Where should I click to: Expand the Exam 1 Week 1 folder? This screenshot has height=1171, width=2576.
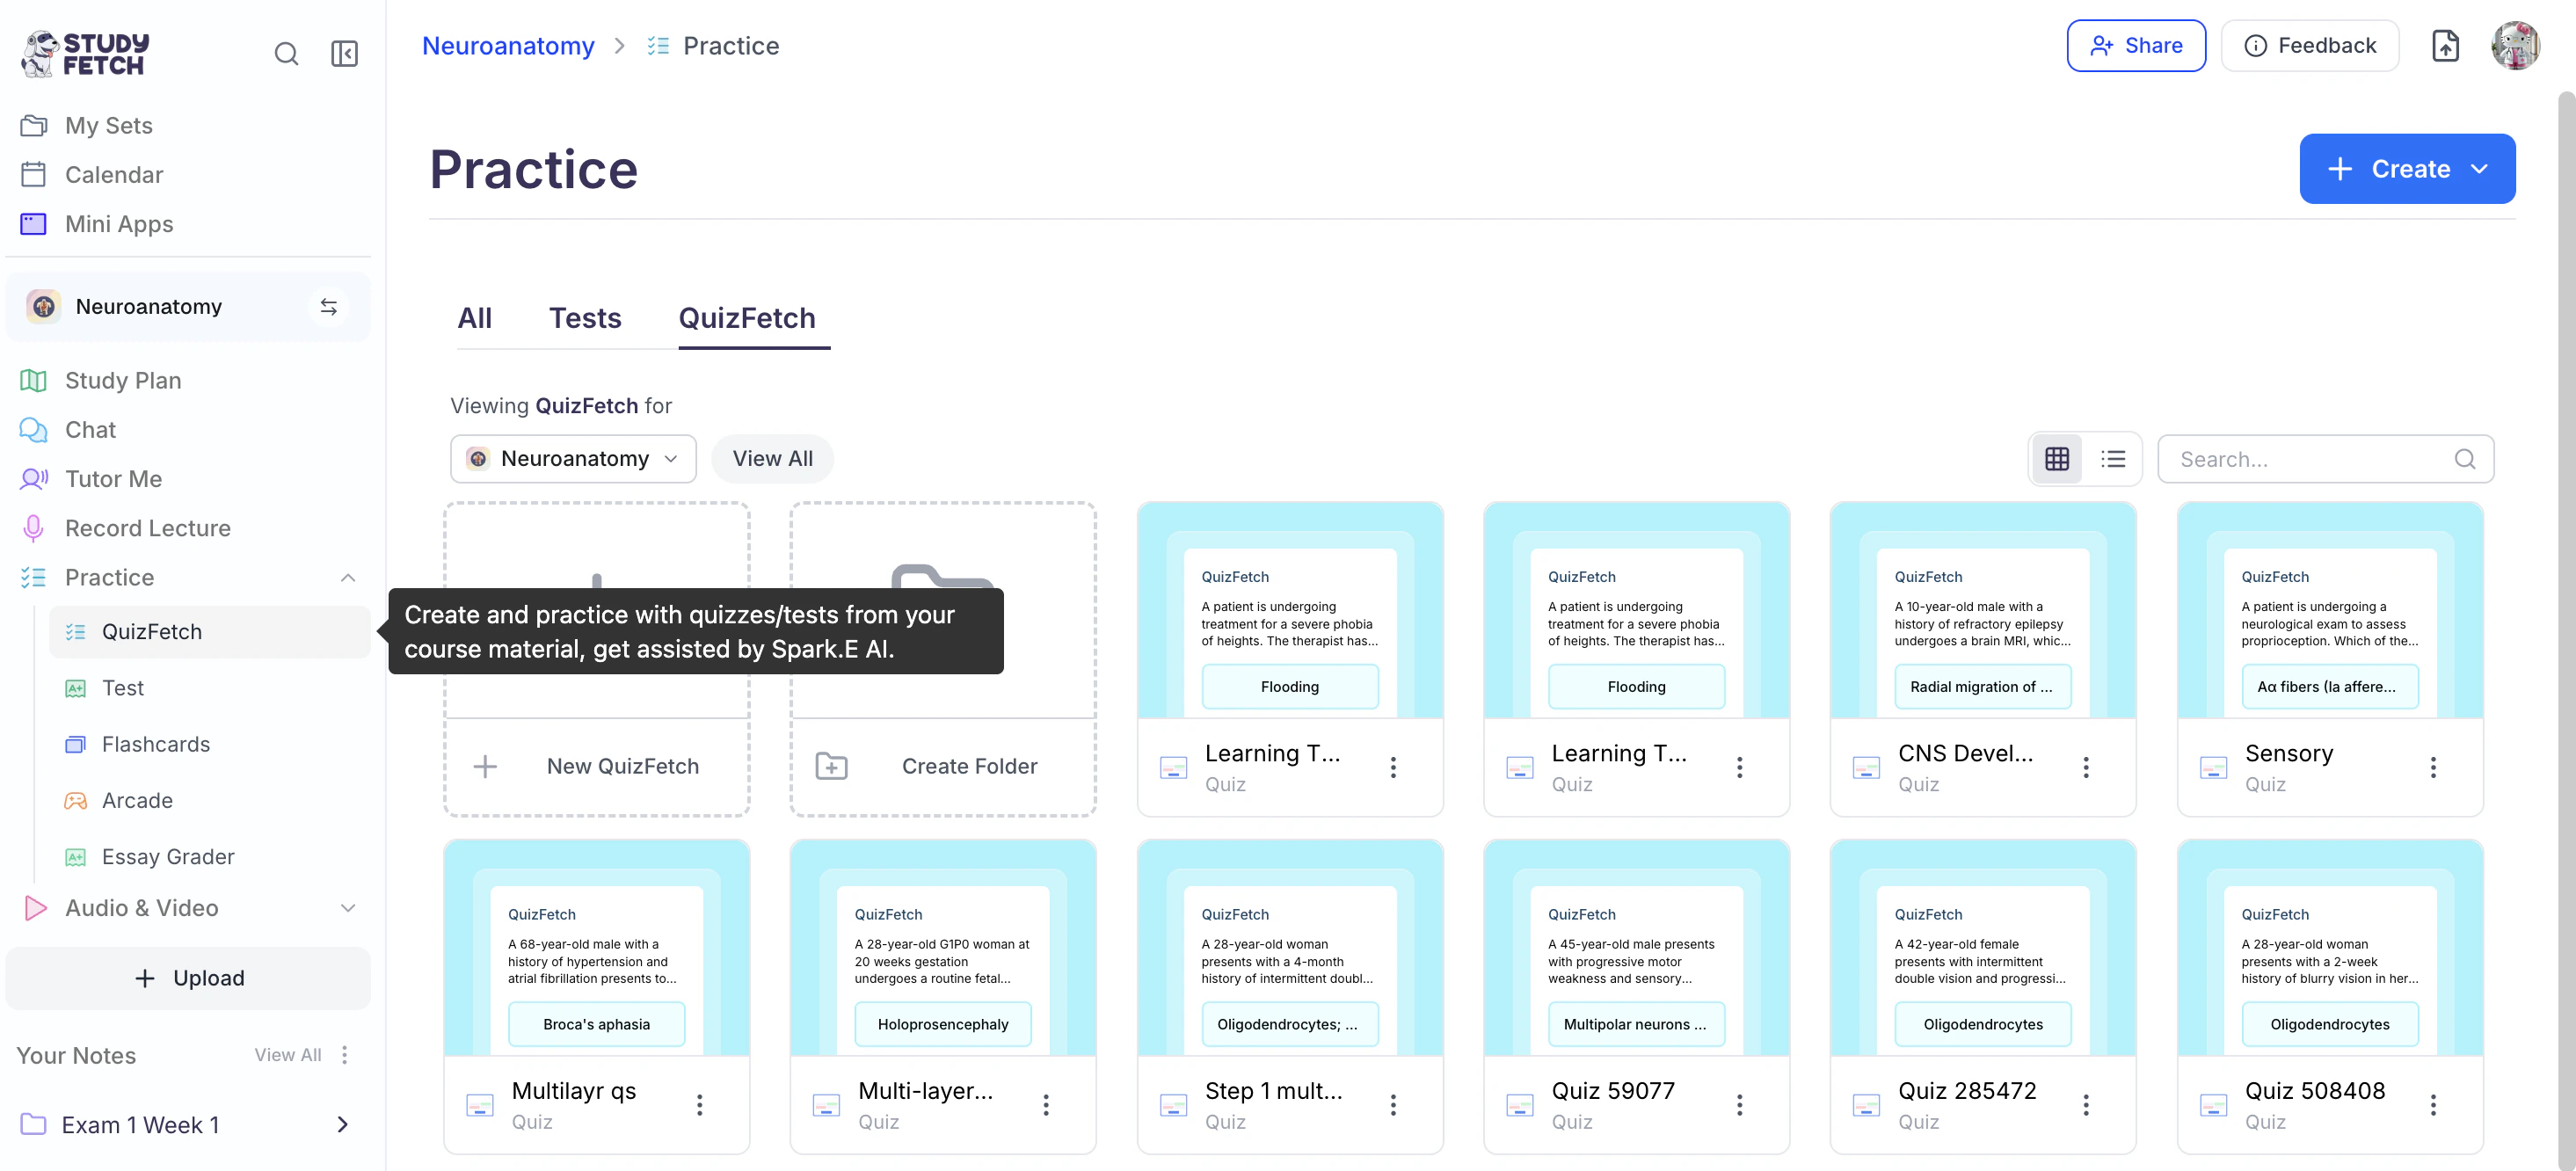(342, 1124)
